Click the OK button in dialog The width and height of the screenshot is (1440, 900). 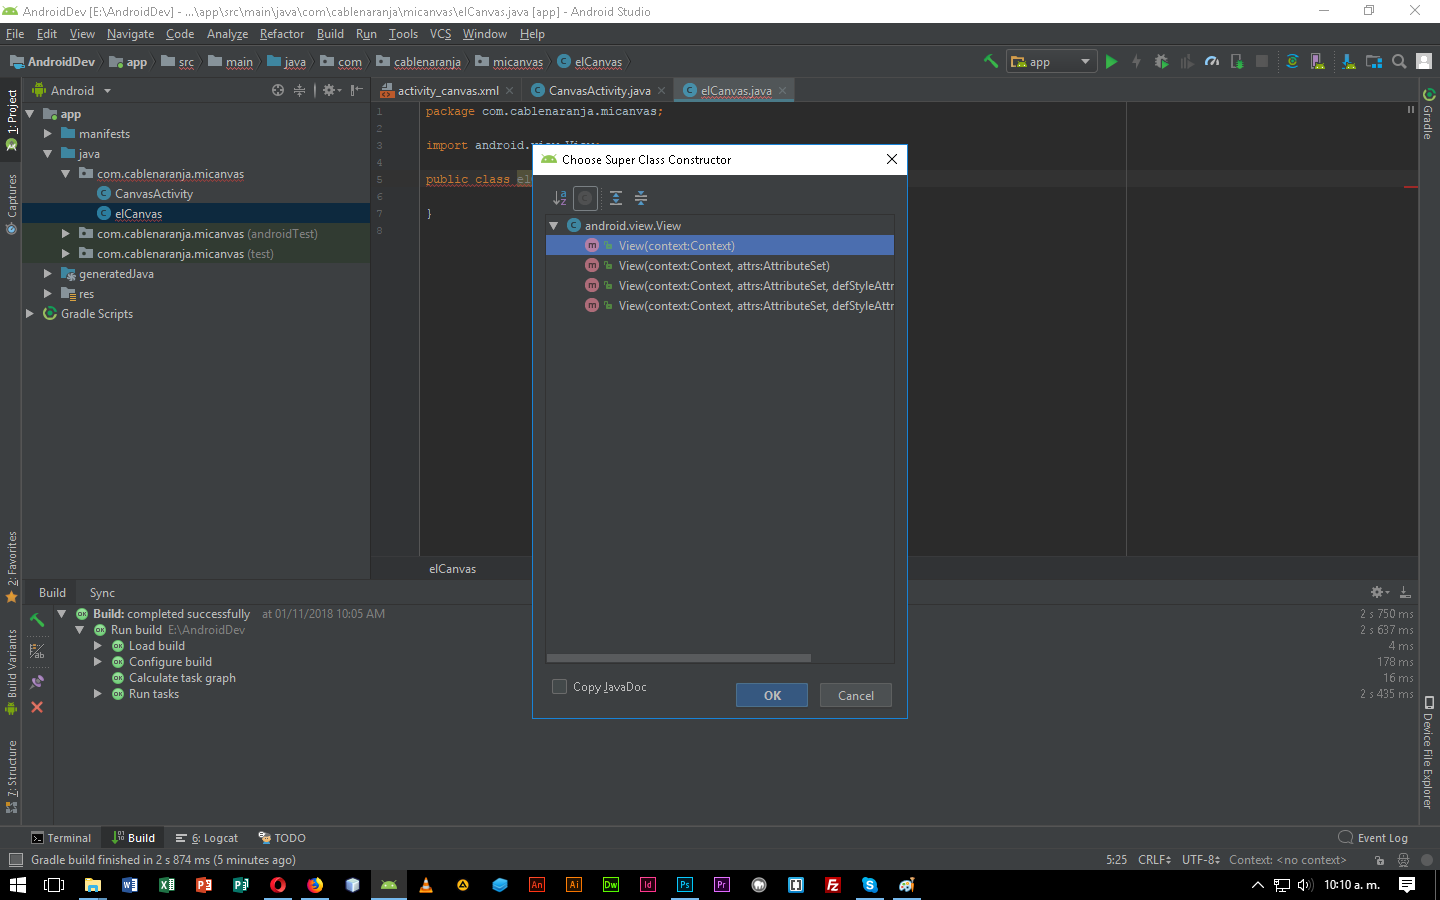coord(772,695)
